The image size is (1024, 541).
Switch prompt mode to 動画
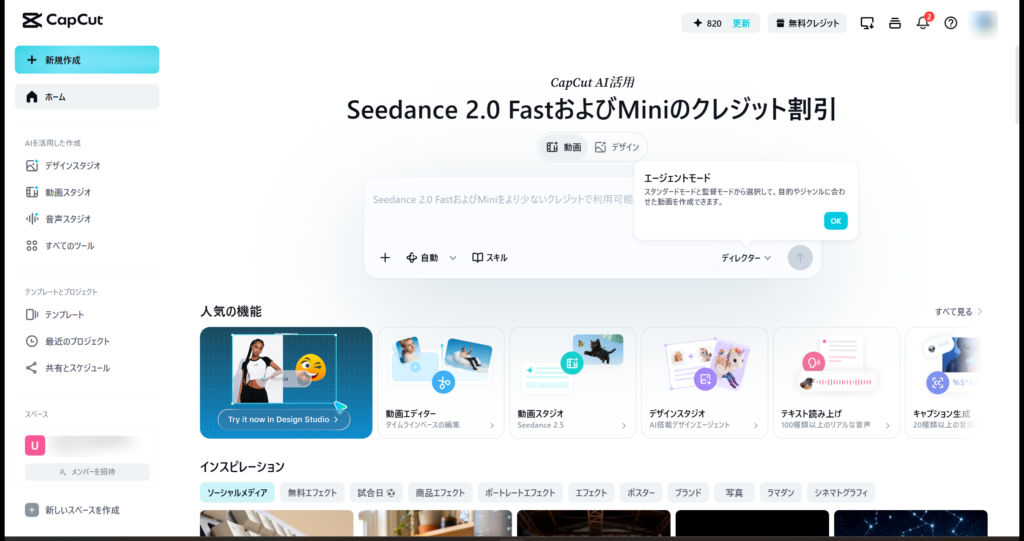click(x=564, y=148)
